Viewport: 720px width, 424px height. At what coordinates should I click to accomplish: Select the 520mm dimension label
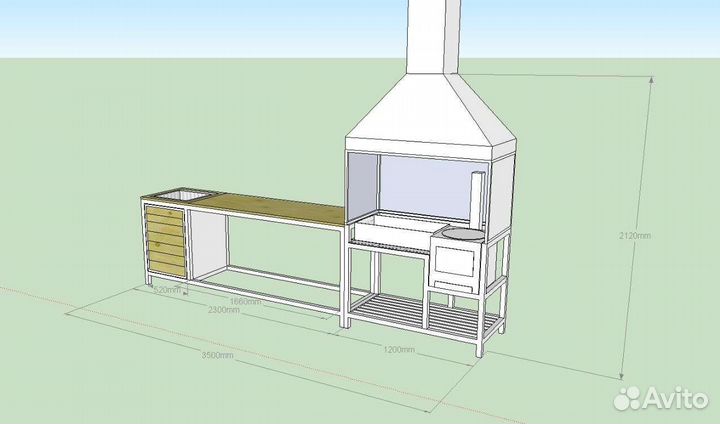click(x=168, y=290)
